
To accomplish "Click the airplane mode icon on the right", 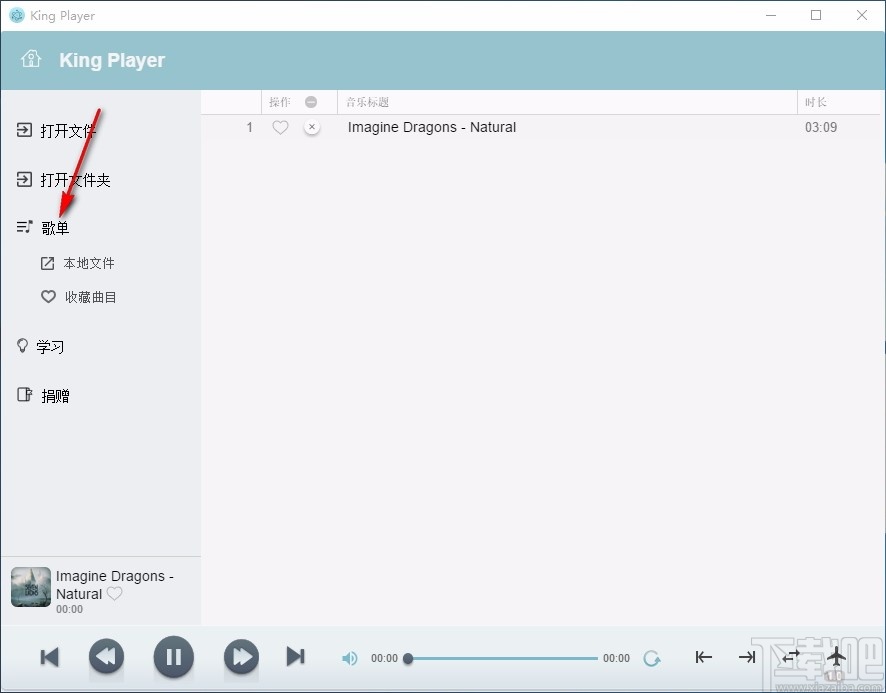I will pos(837,658).
